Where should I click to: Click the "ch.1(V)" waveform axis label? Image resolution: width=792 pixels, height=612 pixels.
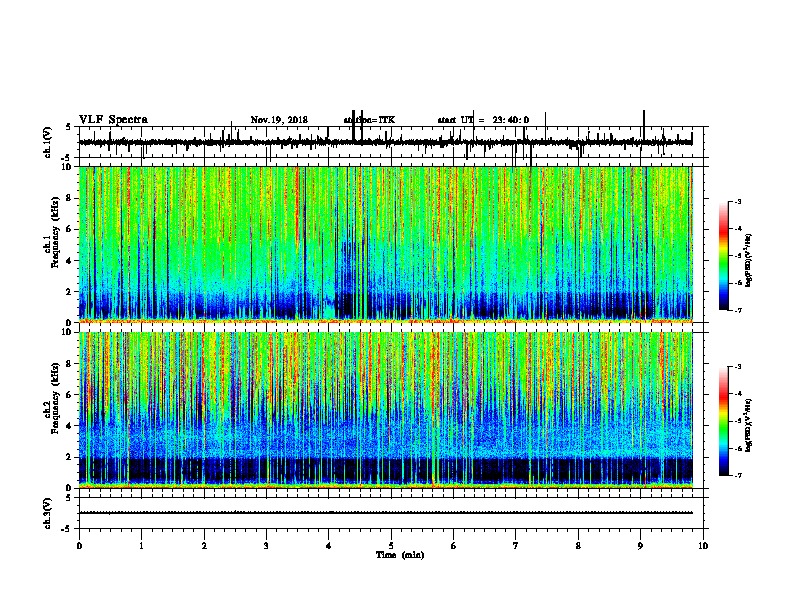tap(48, 142)
